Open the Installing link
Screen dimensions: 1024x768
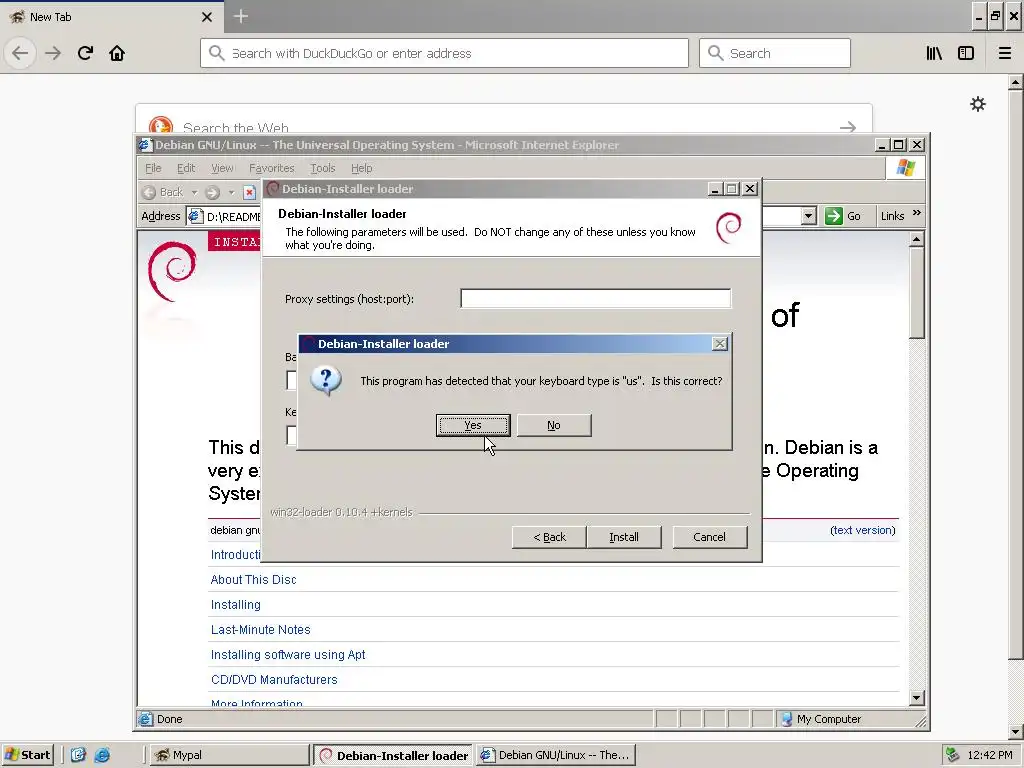point(236,605)
